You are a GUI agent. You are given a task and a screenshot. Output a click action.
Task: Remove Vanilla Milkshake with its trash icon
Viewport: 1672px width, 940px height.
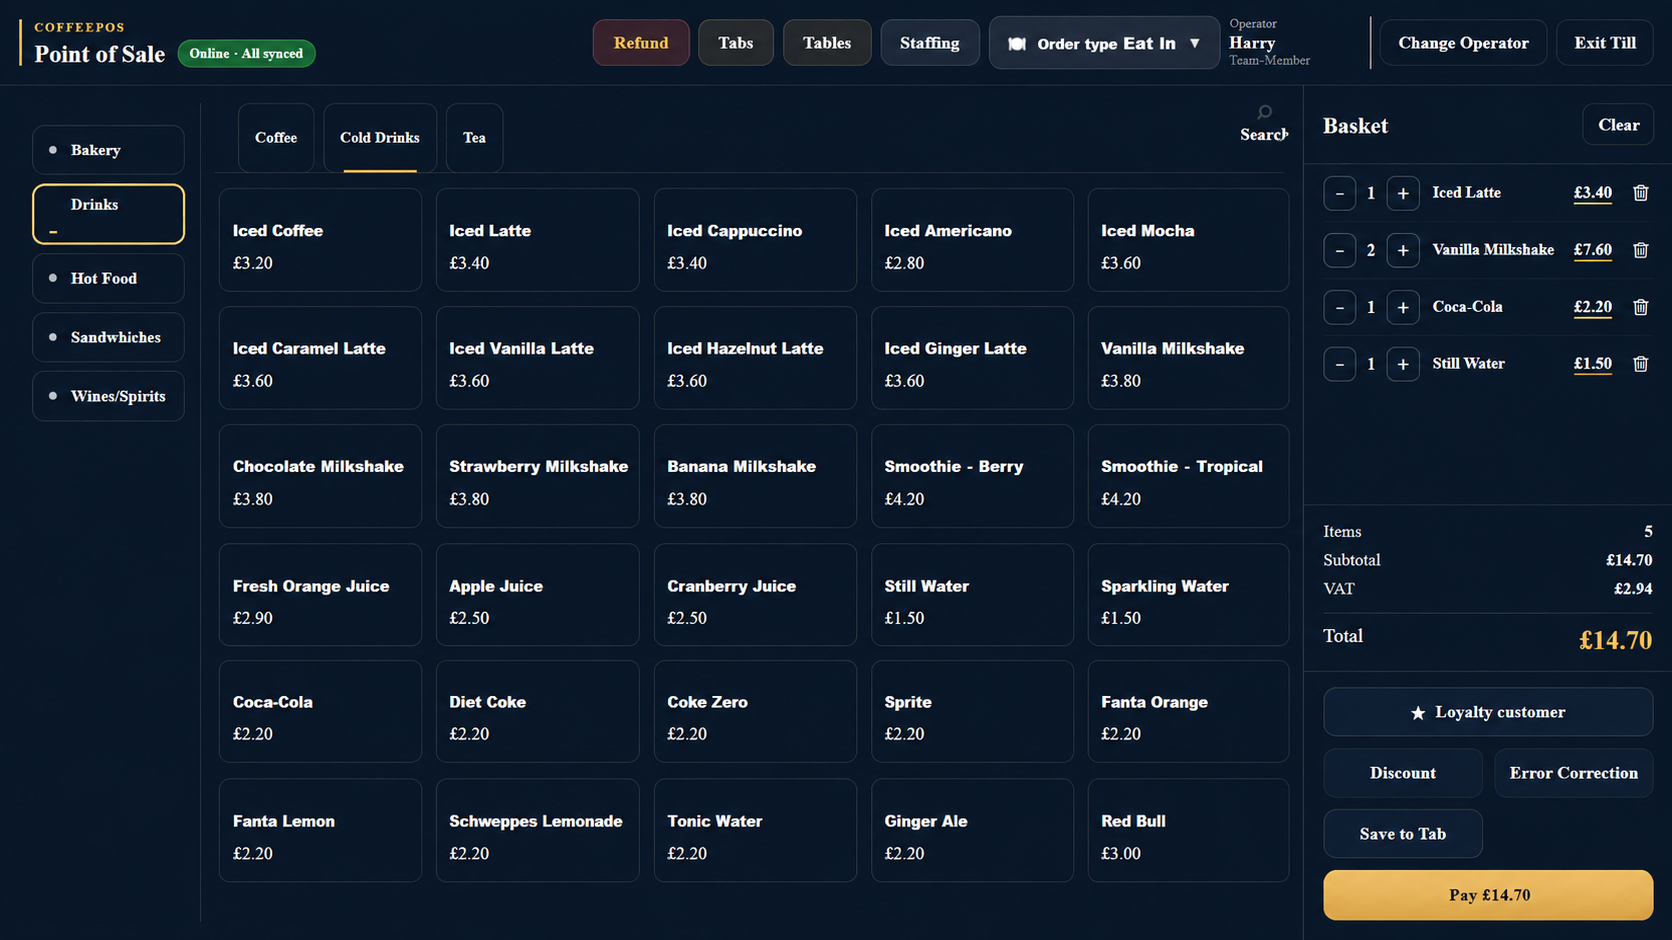point(1640,250)
